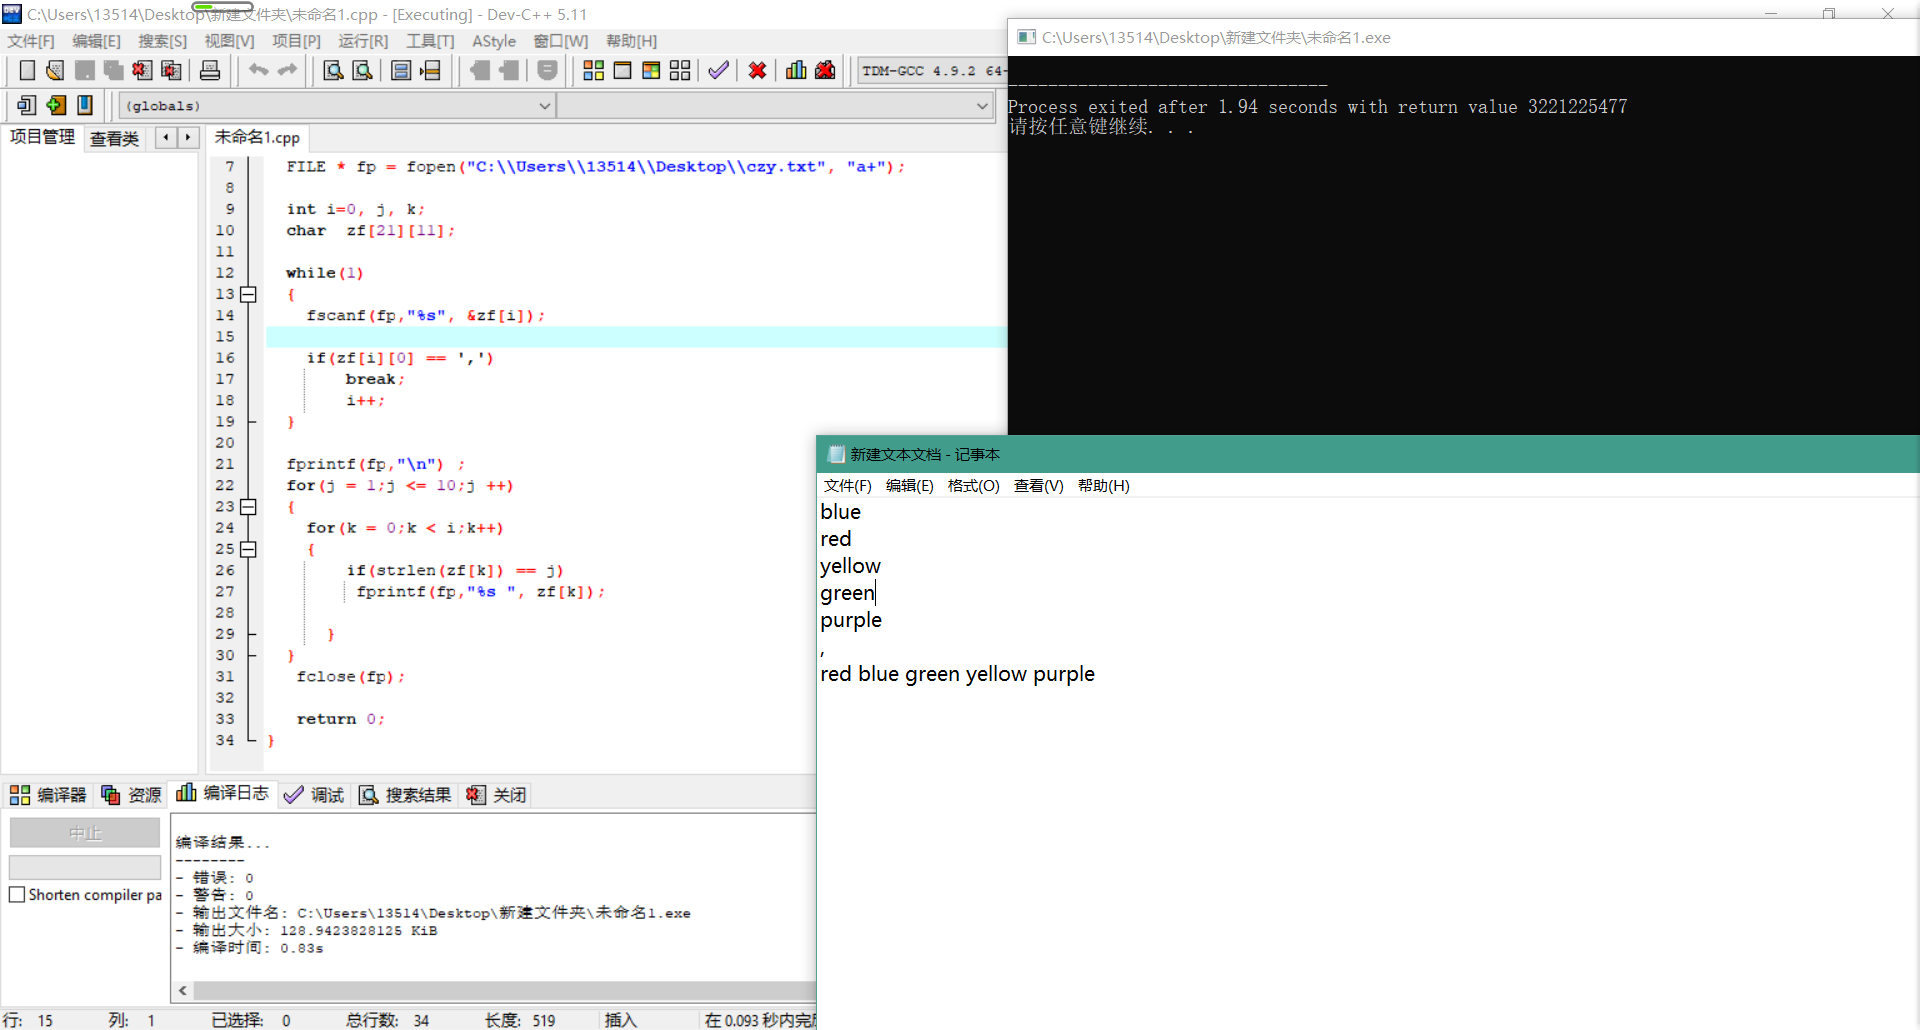Switch to the 调试 tab
This screenshot has width=1920, height=1030.
click(314, 795)
